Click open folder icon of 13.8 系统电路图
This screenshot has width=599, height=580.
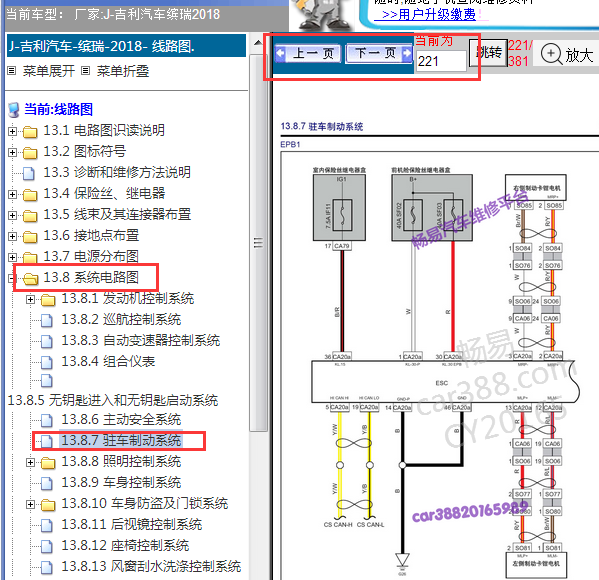pyautogui.click(x=31, y=279)
